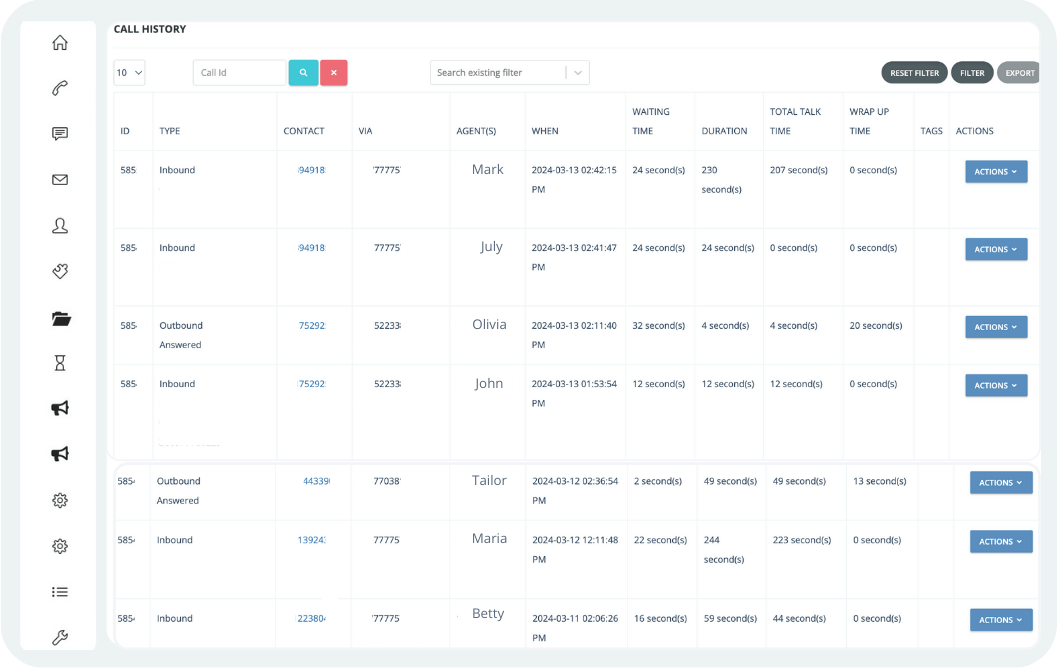Select the phone calls sidebar icon
Viewport: 1057px width, 669px height.
[x=59, y=88]
